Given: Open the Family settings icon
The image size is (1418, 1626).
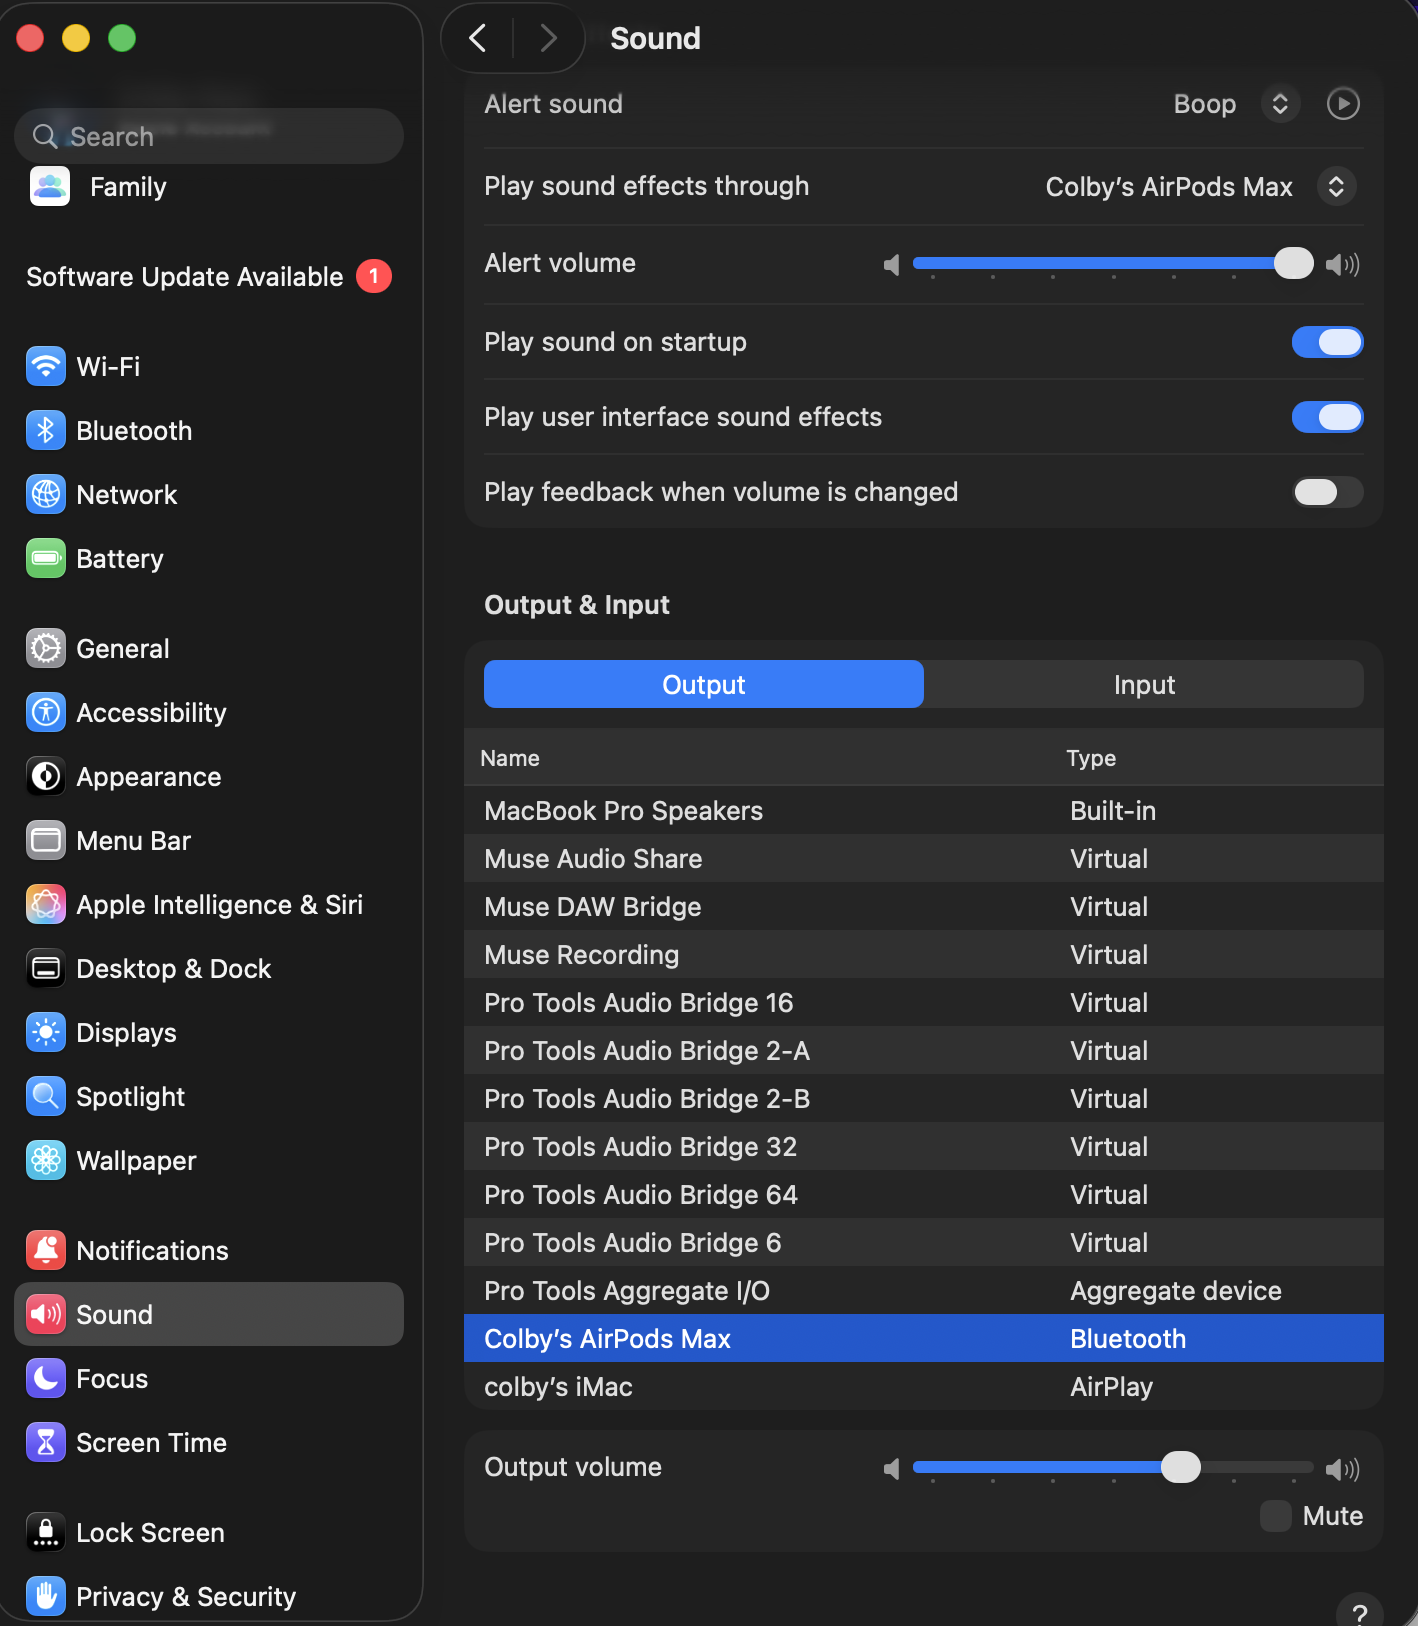Looking at the screenshot, I should pyautogui.click(x=50, y=187).
